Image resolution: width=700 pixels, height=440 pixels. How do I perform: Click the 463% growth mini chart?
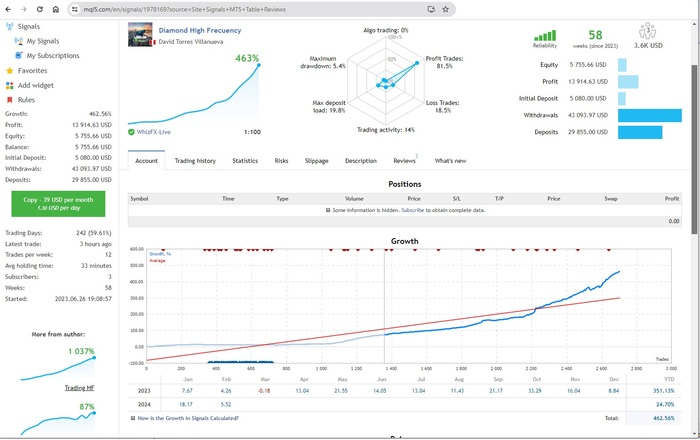coord(194,94)
